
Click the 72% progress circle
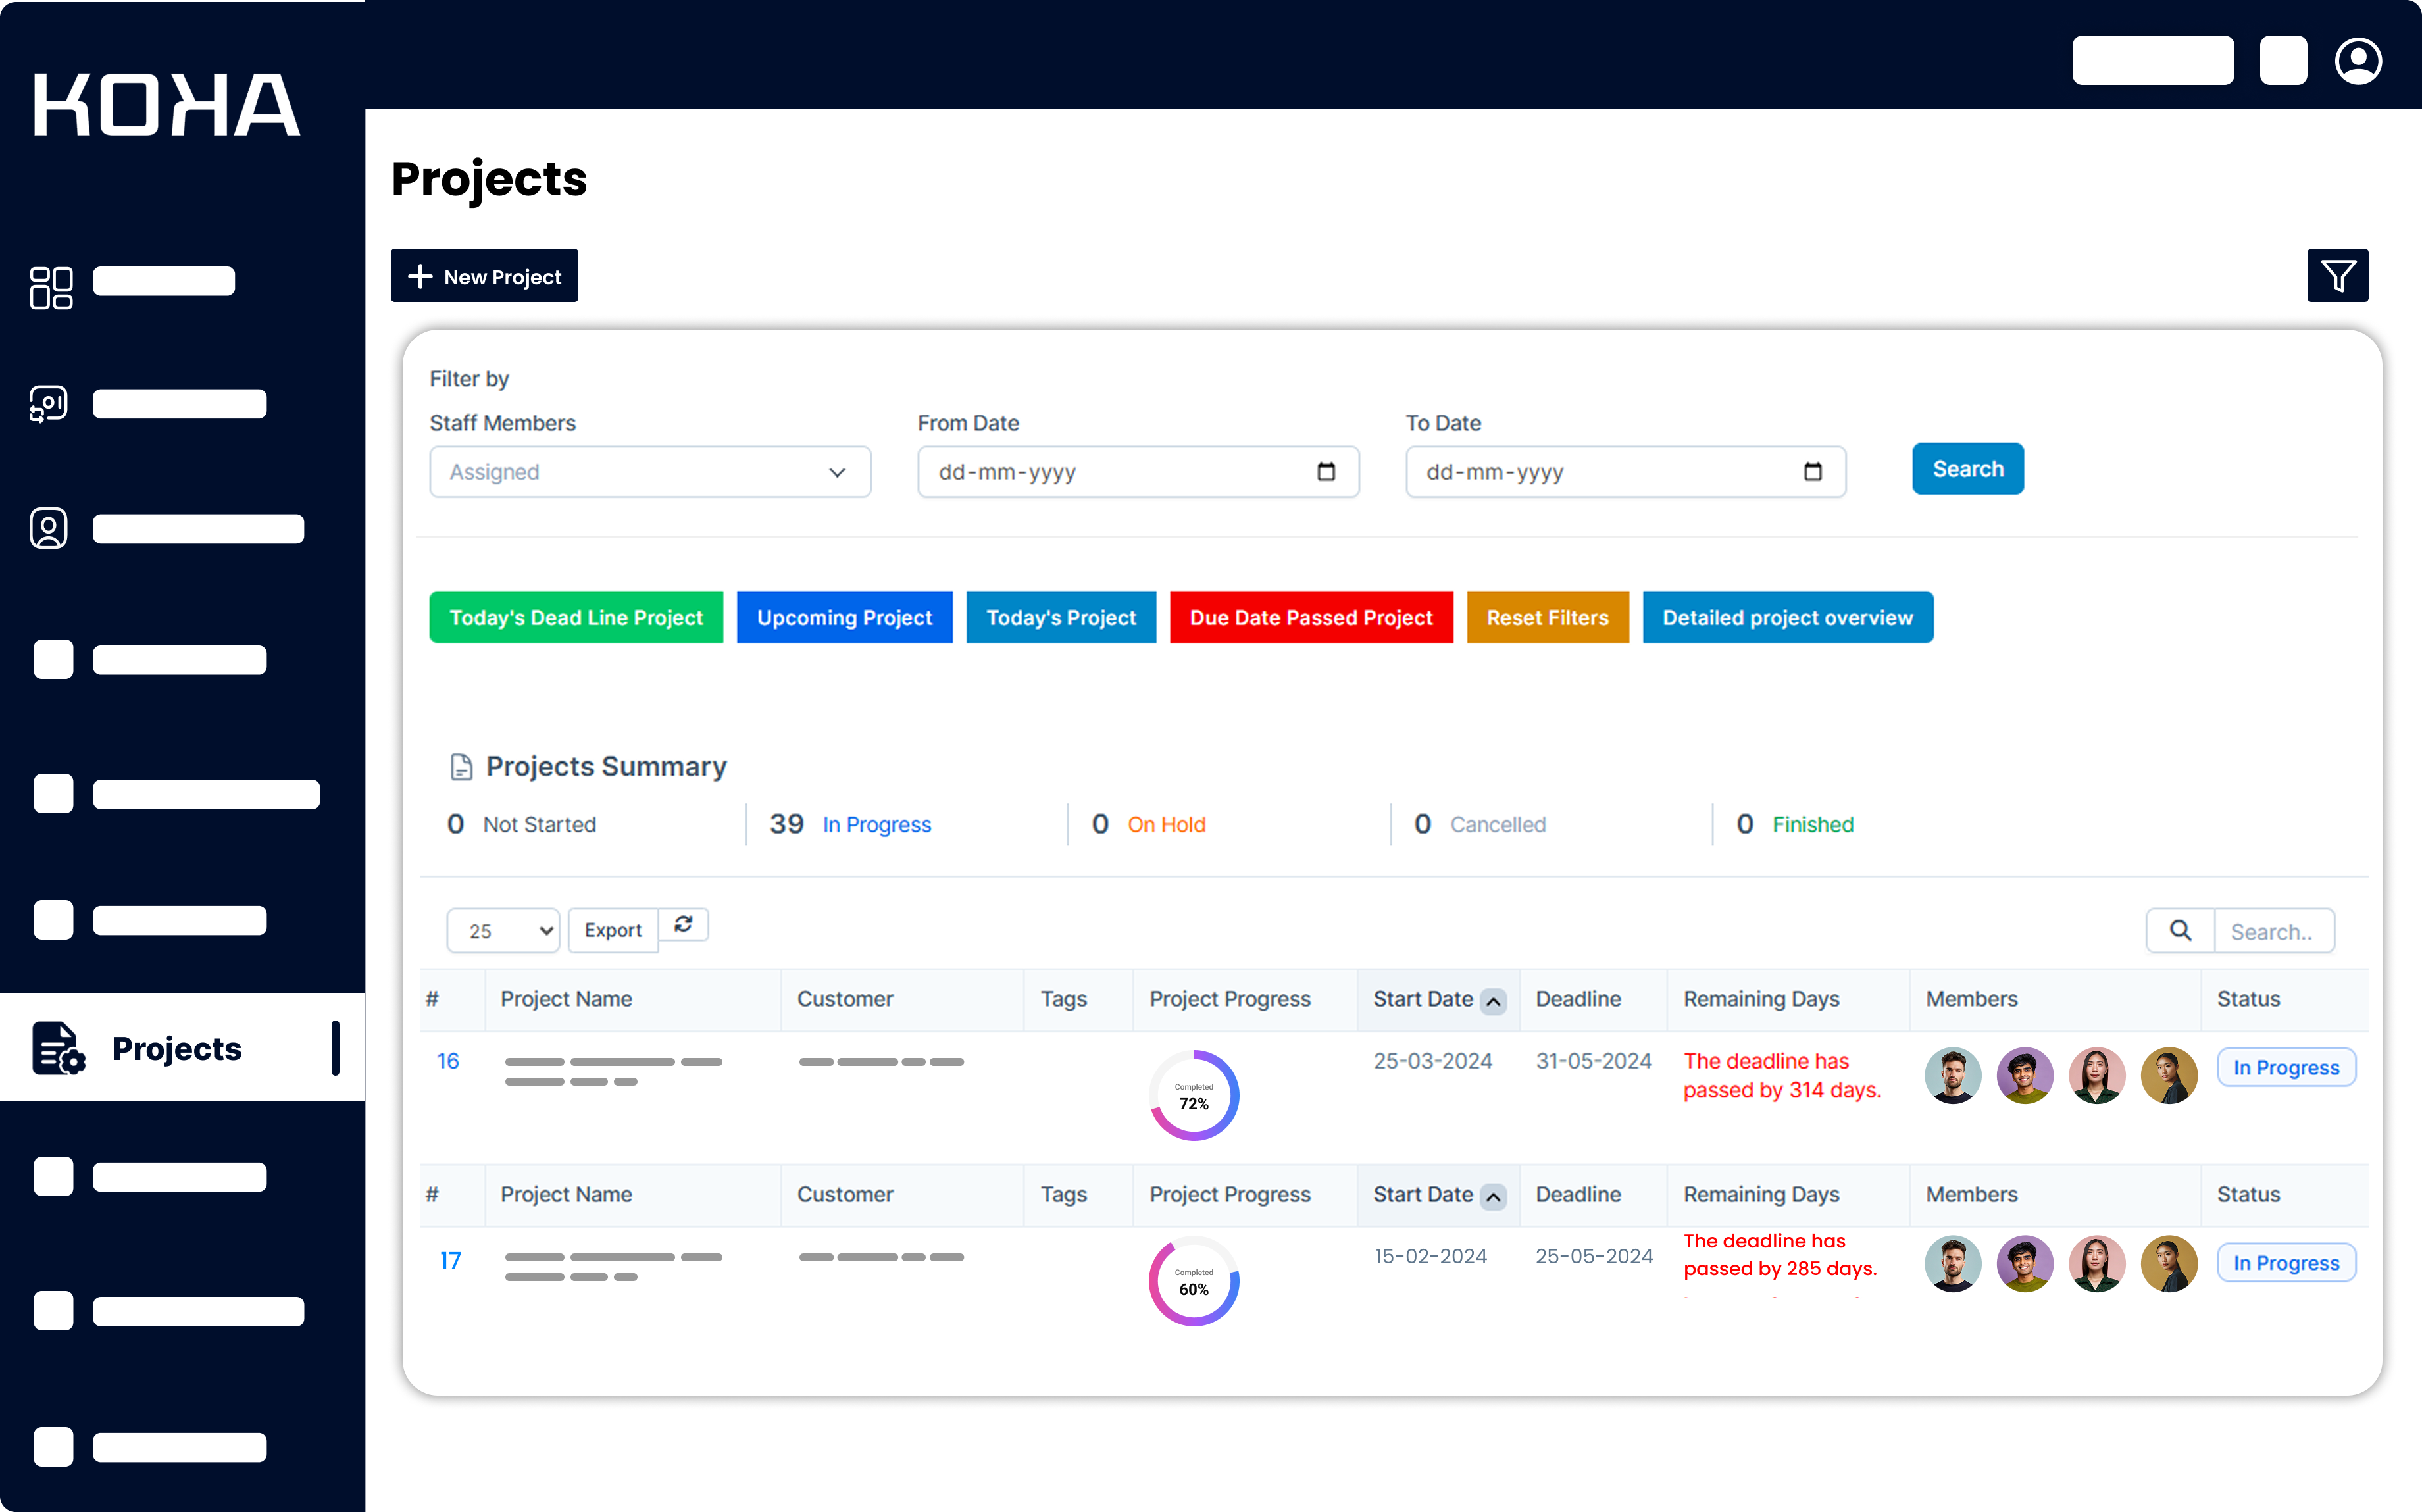[1193, 1096]
